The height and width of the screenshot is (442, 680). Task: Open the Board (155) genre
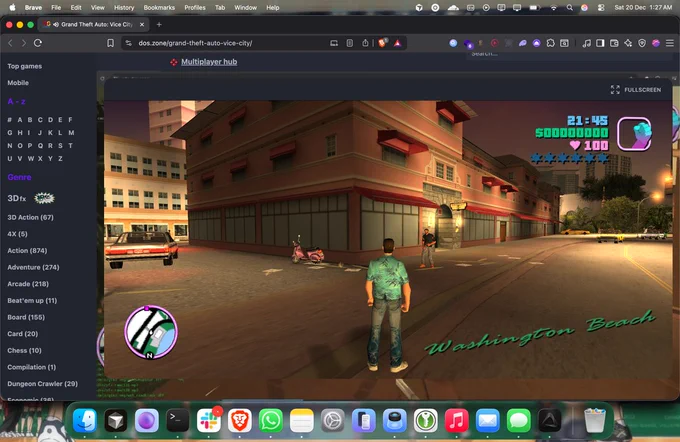pyautogui.click(x=26, y=317)
